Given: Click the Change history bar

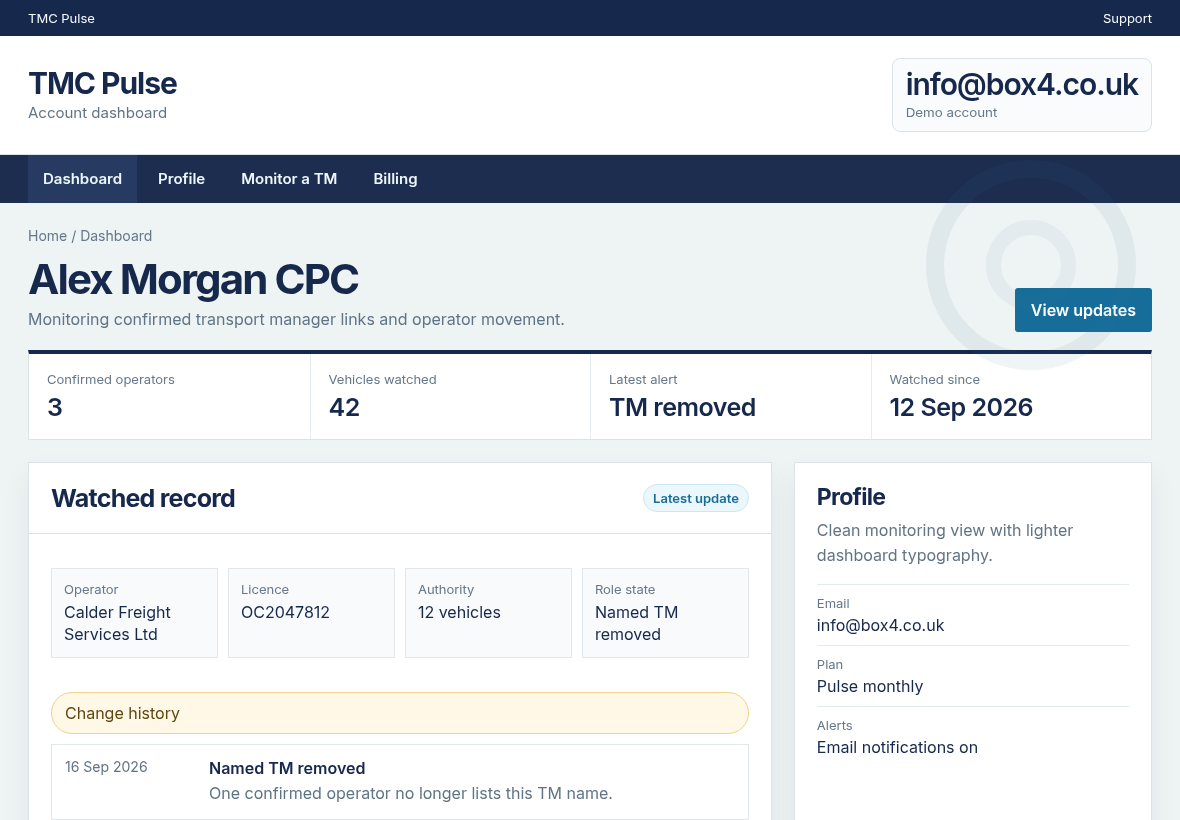Looking at the screenshot, I should pyautogui.click(x=400, y=713).
